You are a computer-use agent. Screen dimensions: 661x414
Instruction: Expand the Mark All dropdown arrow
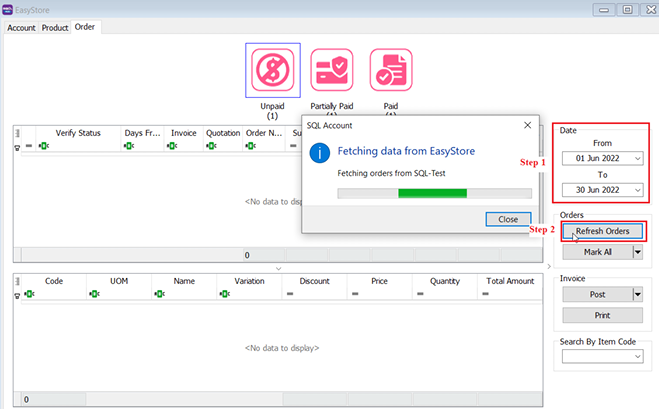pyautogui.click(x=637, y=252)
